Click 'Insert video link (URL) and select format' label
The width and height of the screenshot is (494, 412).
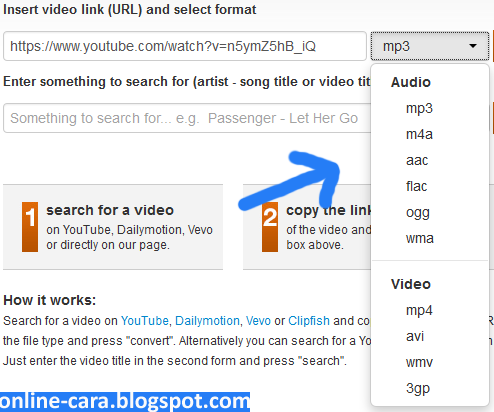pos(130,9)
